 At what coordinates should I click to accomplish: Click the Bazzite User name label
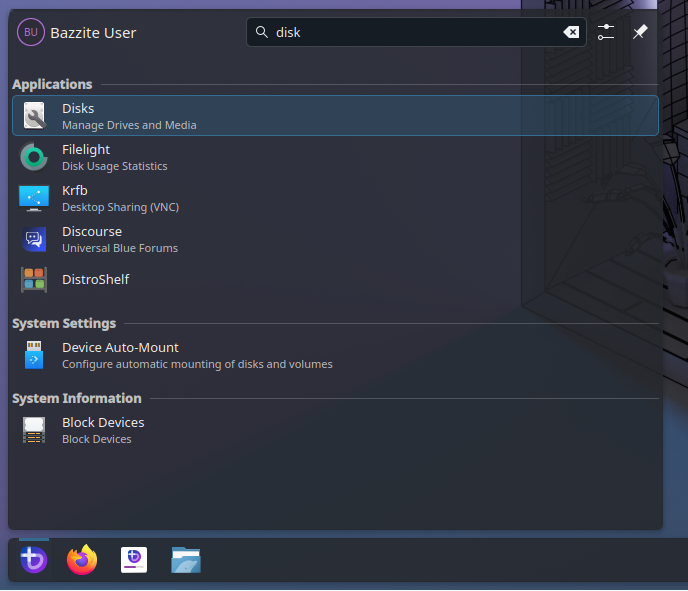pyautogui.click(x=93, y=33)
